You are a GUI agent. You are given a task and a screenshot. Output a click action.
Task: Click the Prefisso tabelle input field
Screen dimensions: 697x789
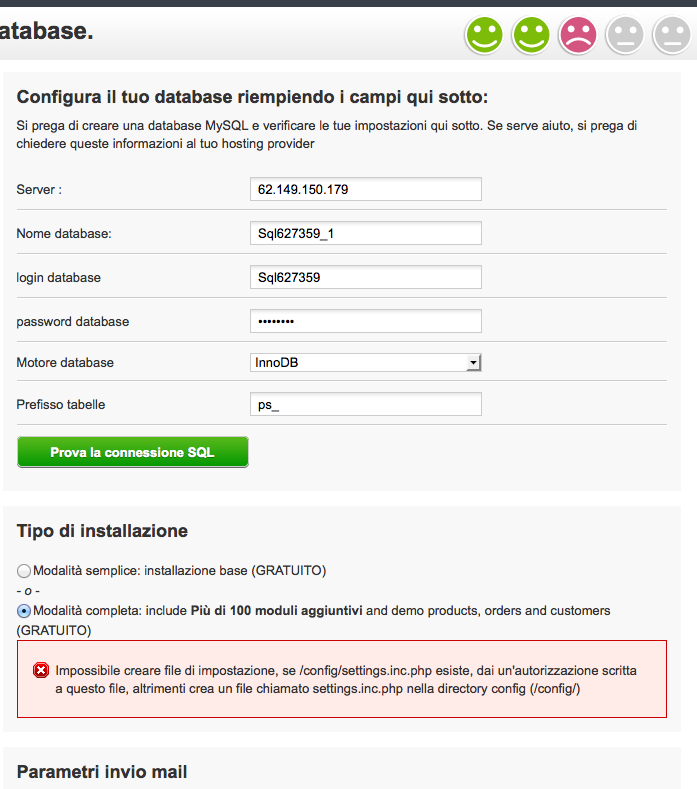[x=365, y=404]
